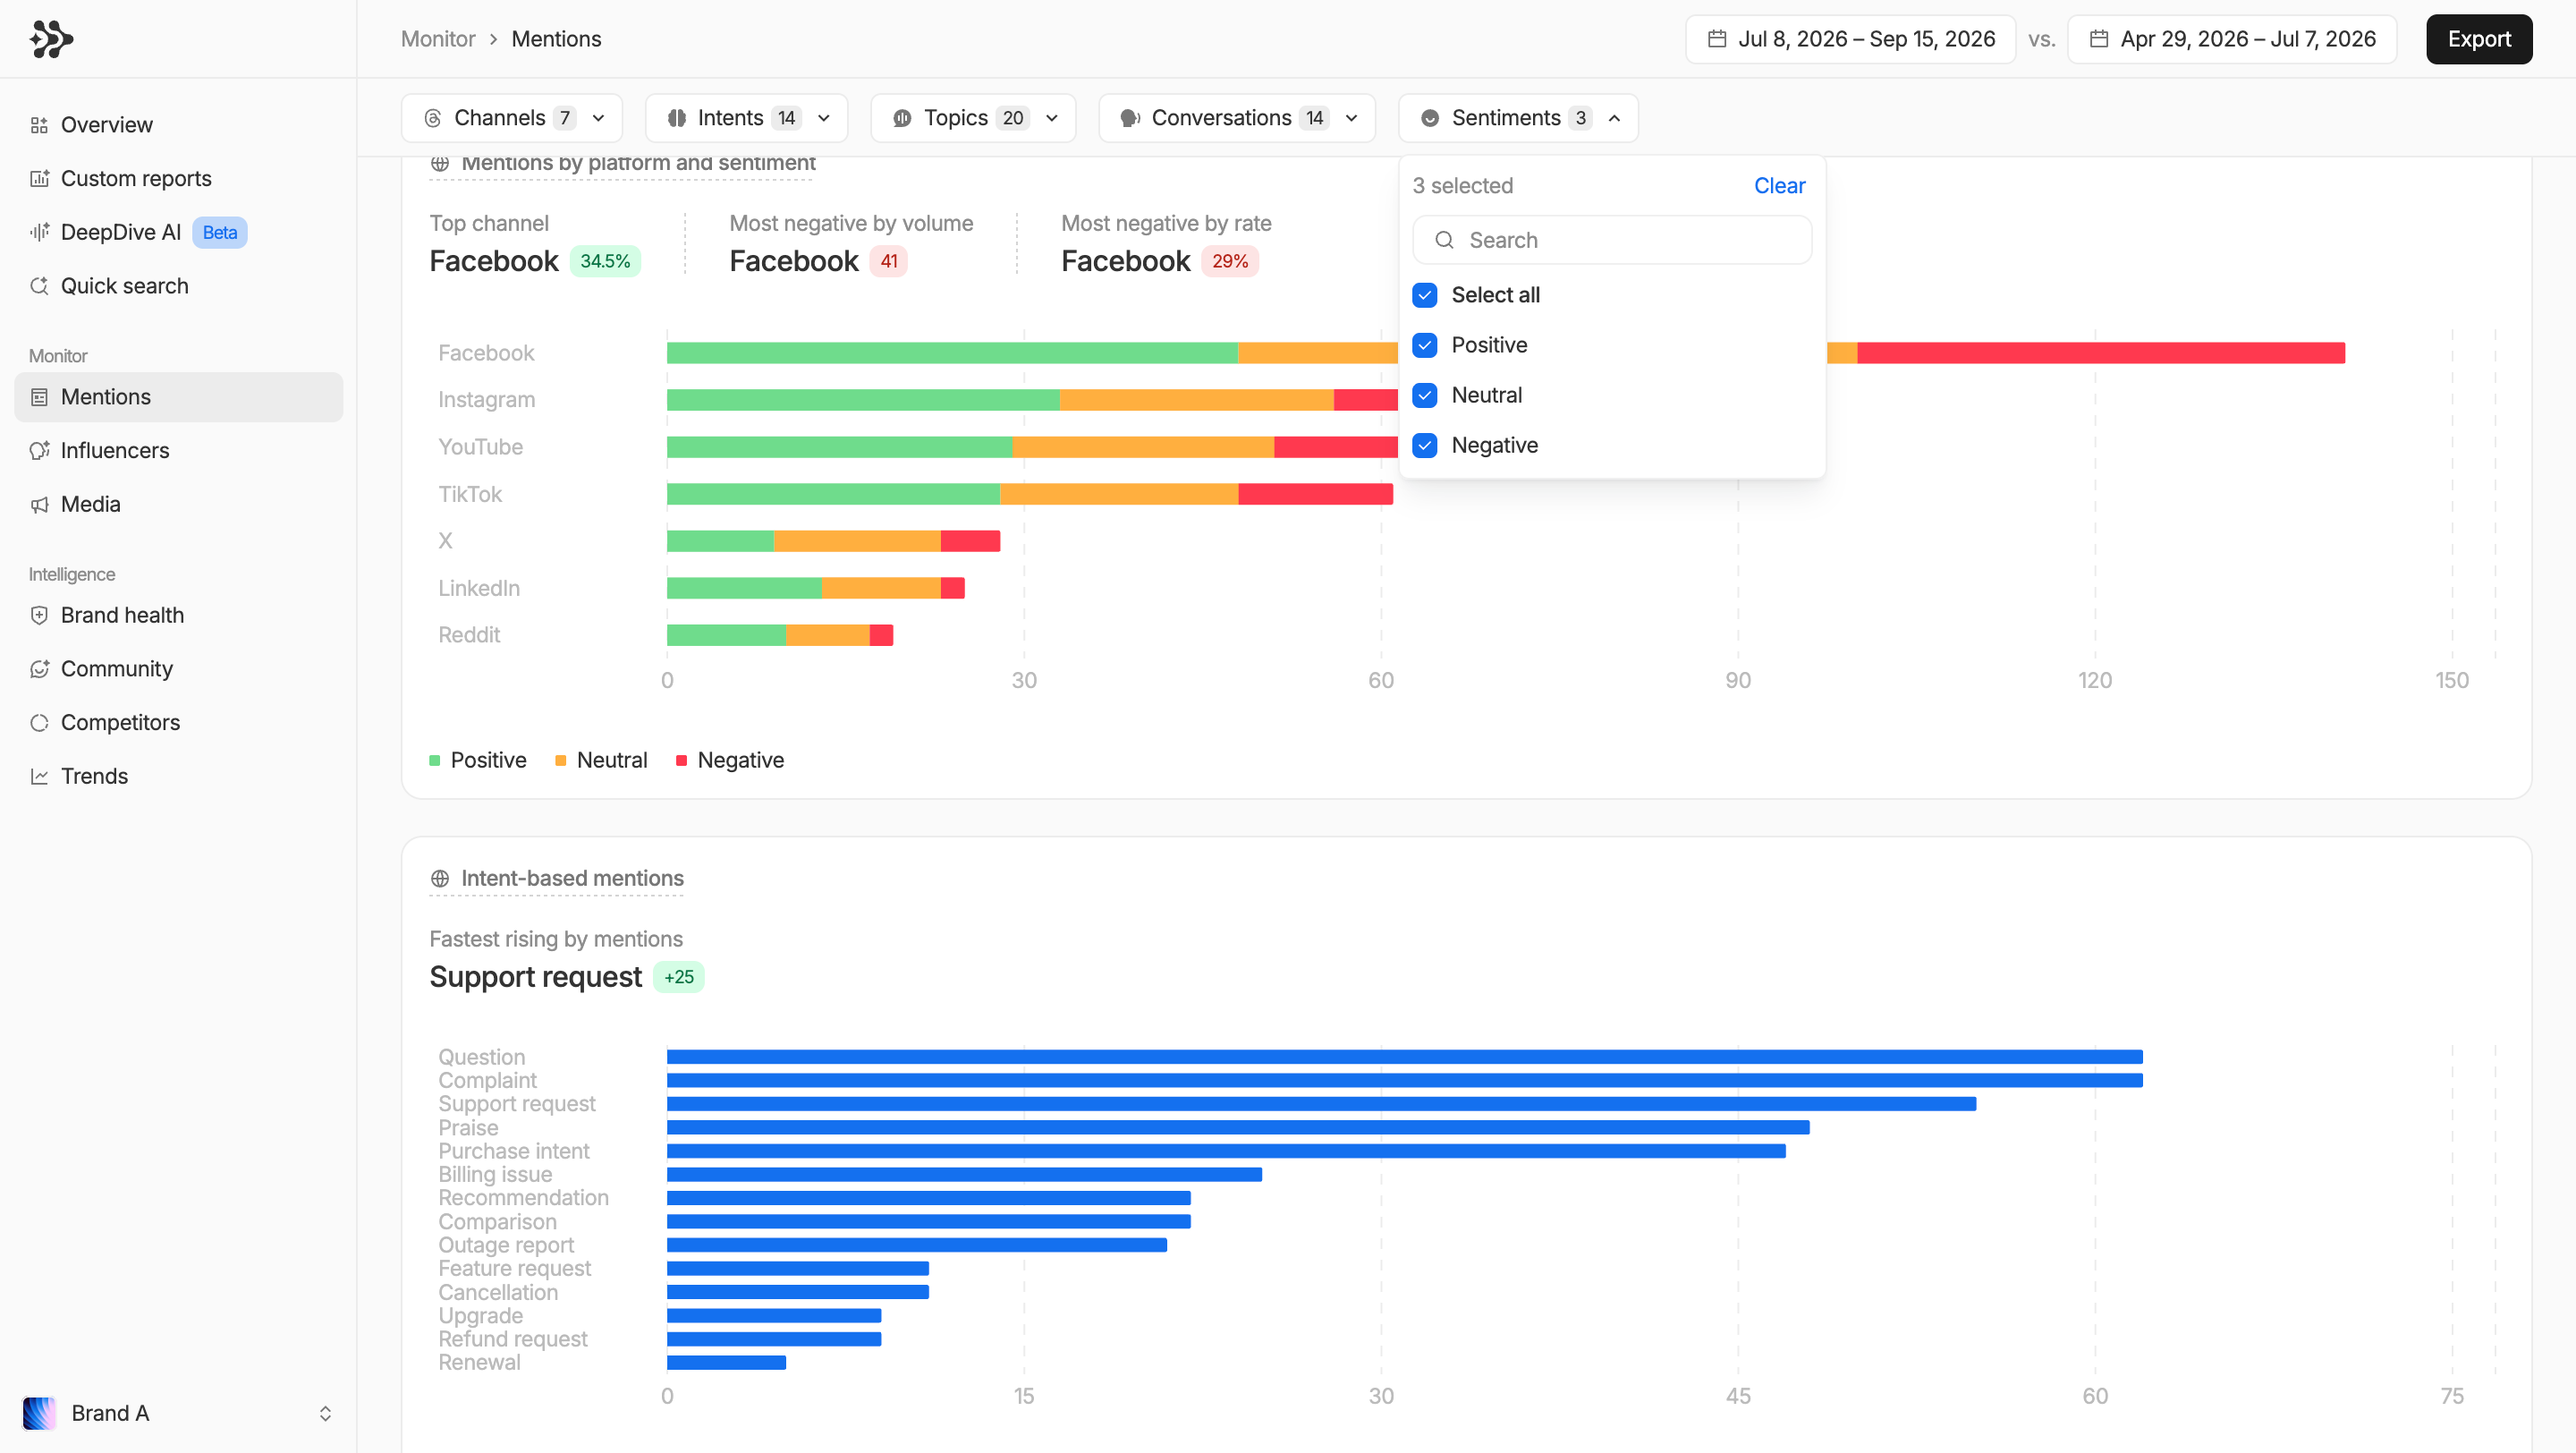Open Custom reports page
Screen dimensions: 2576x1453
(x=179, y=179)
